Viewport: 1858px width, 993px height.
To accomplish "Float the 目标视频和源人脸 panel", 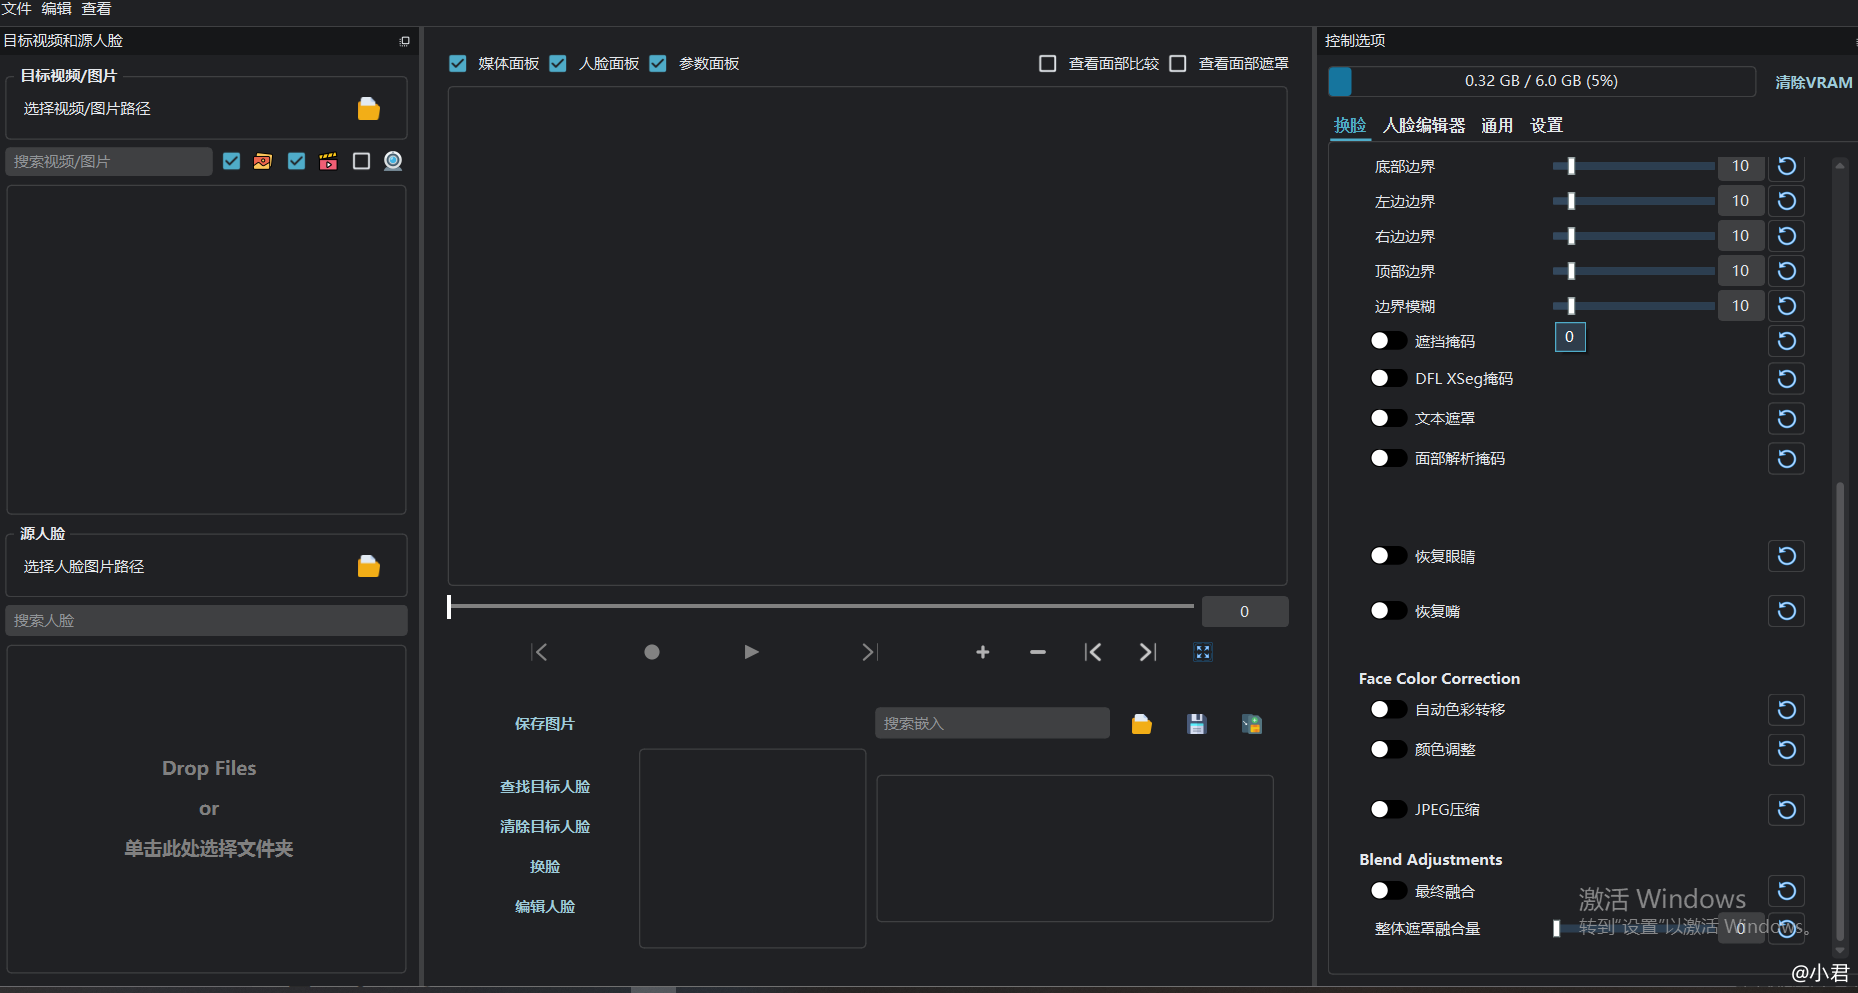I will [404, 41].
